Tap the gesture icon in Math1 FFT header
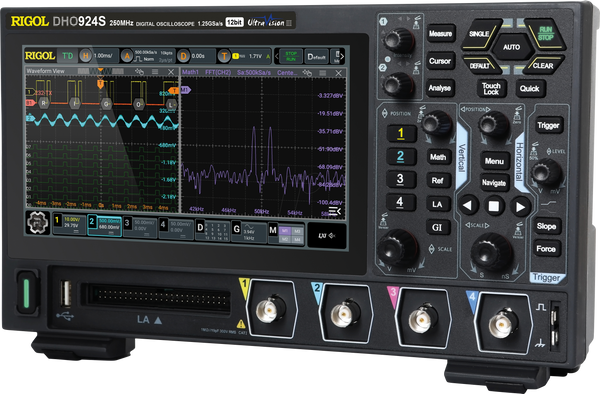 coord(307,73)
